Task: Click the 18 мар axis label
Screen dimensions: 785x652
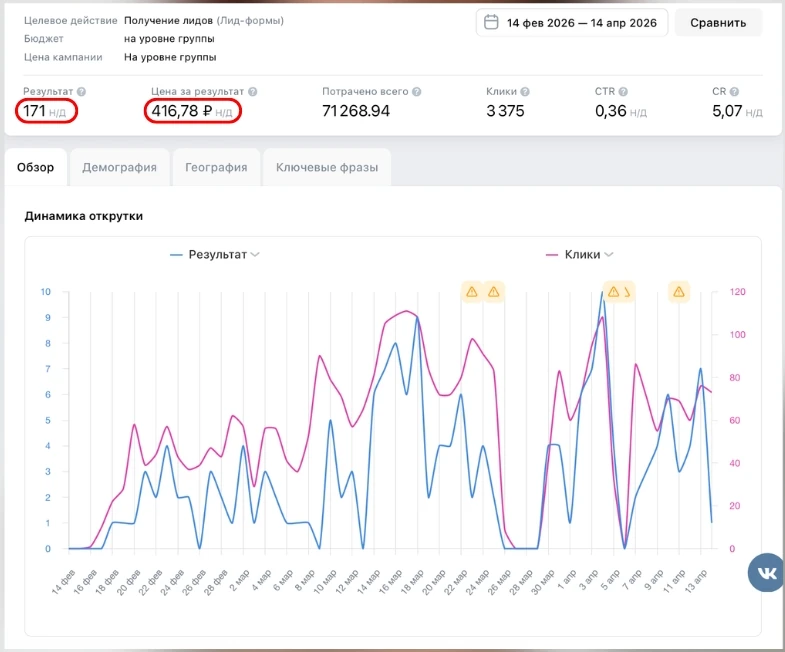Action: pyautogui.click(x=413, y=582)
